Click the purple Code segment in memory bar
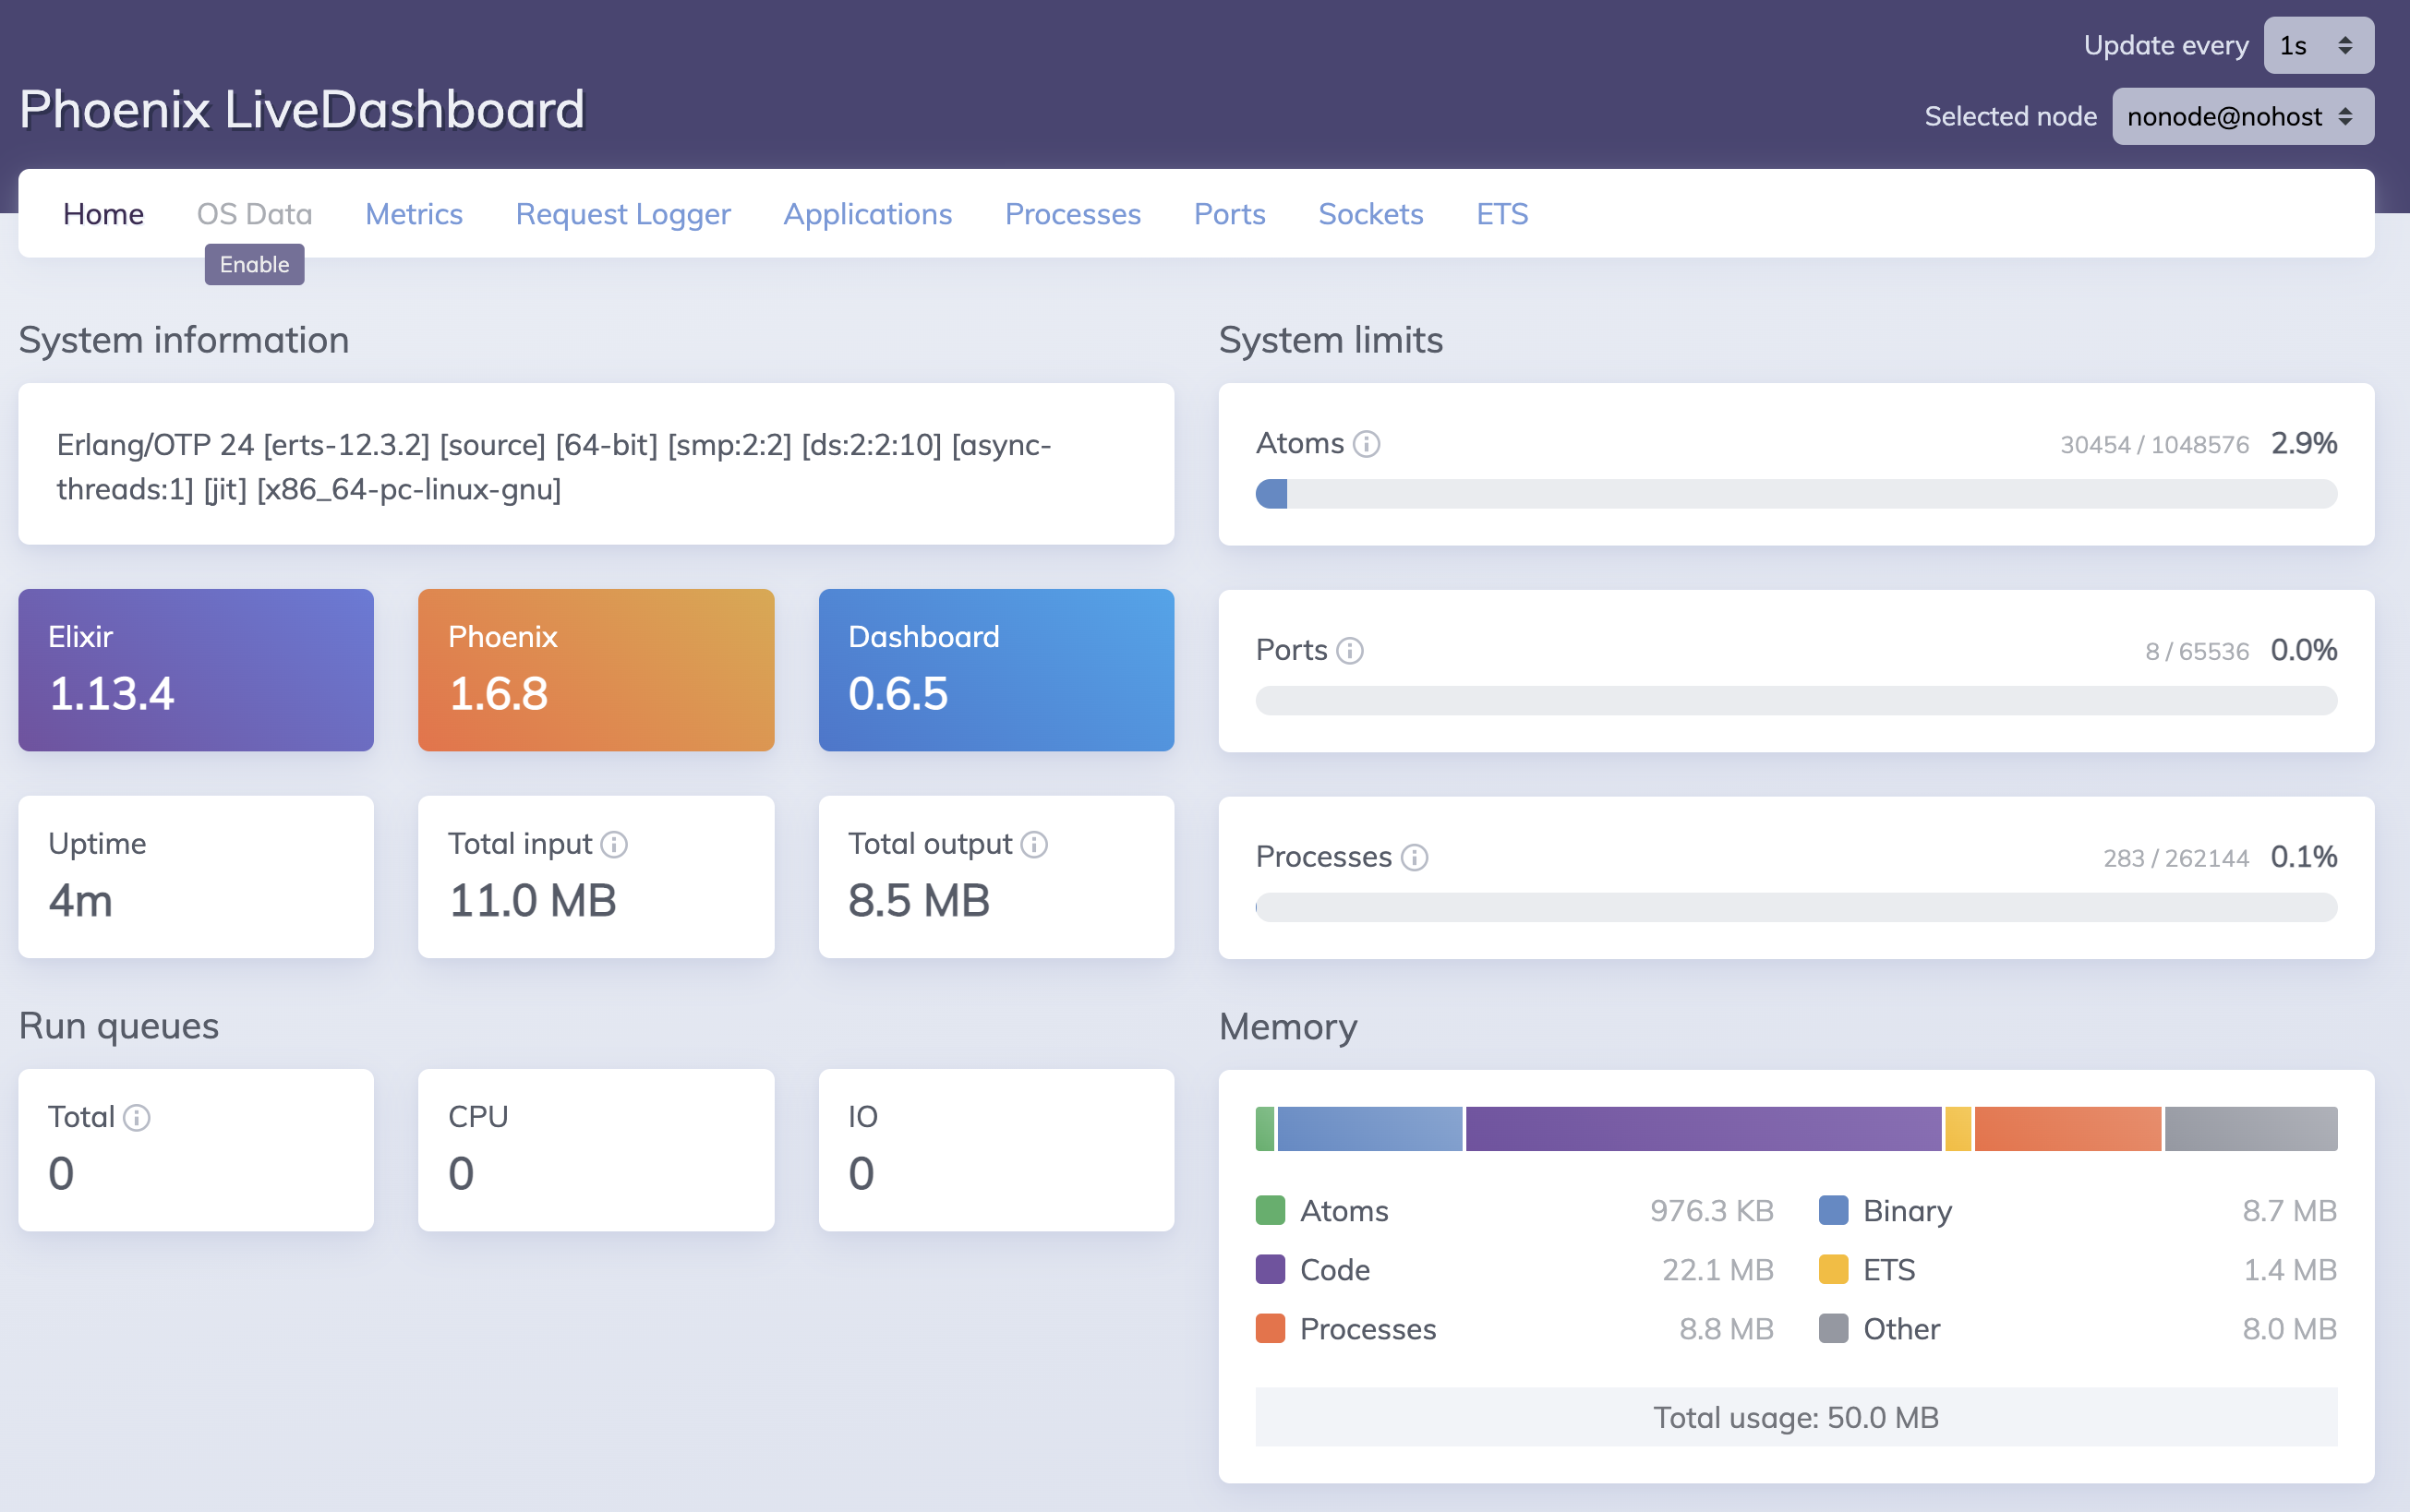 click(1702, 1129)
